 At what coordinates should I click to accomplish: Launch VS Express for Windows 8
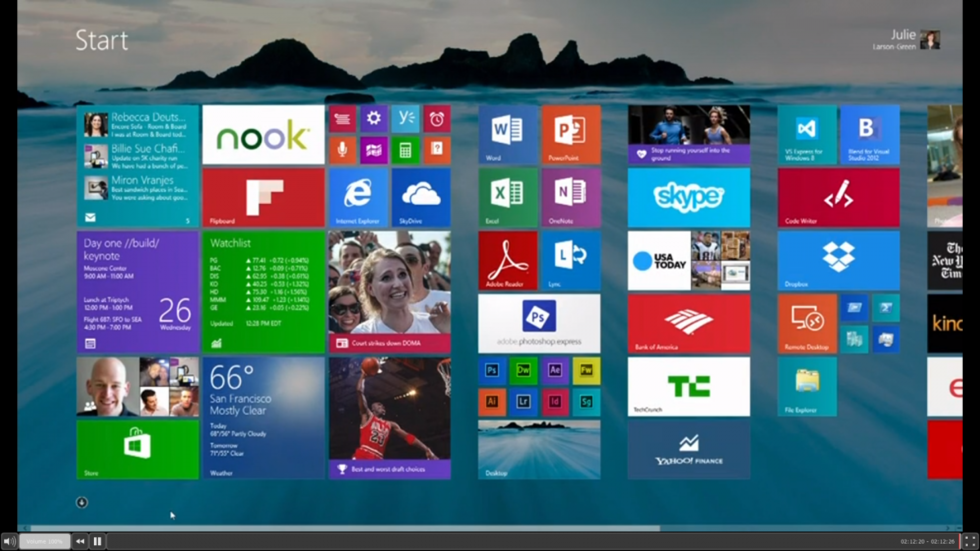coord(807,134)
